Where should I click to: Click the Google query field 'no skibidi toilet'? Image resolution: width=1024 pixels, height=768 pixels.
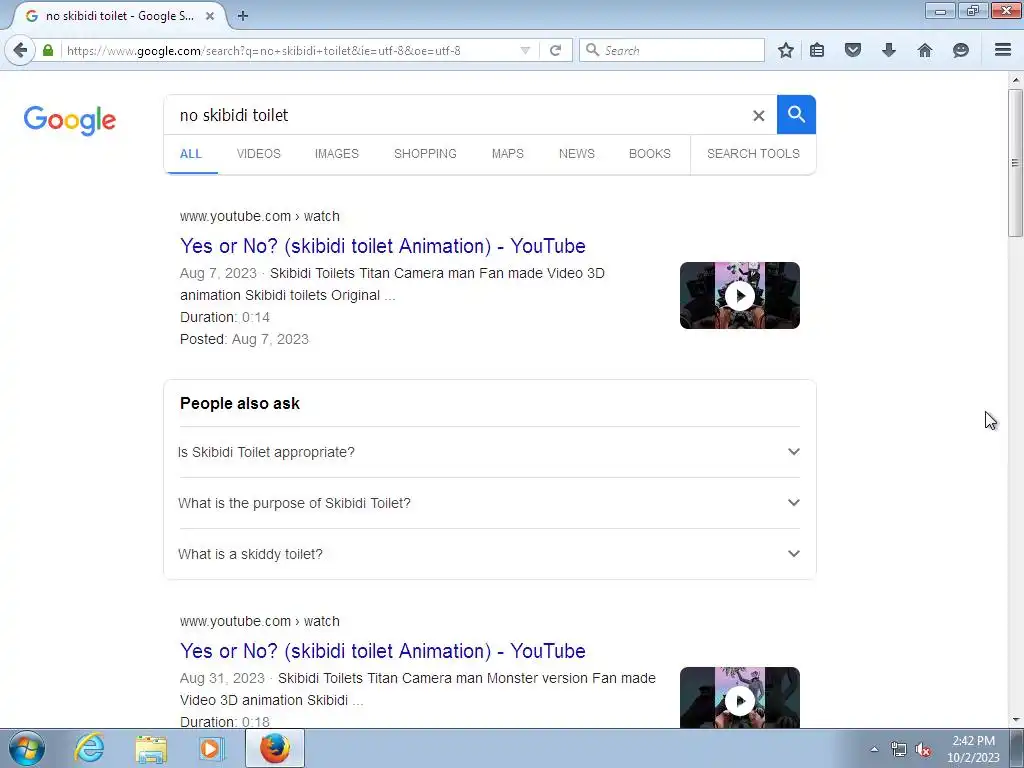457,115
